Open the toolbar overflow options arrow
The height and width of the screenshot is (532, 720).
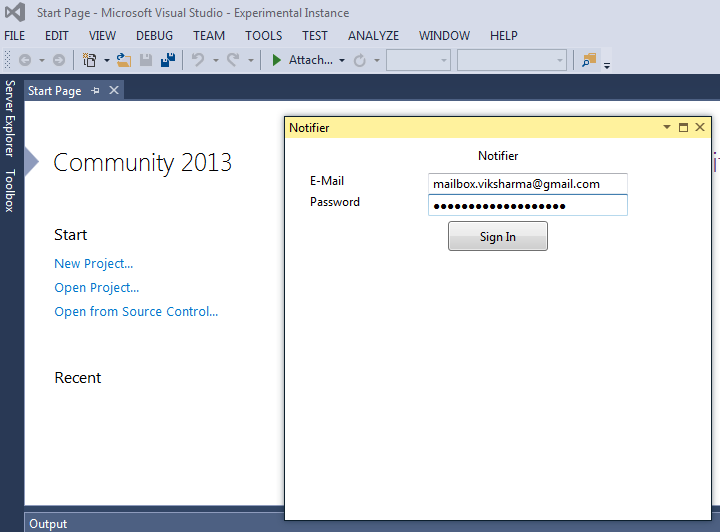tap(607, 66)
